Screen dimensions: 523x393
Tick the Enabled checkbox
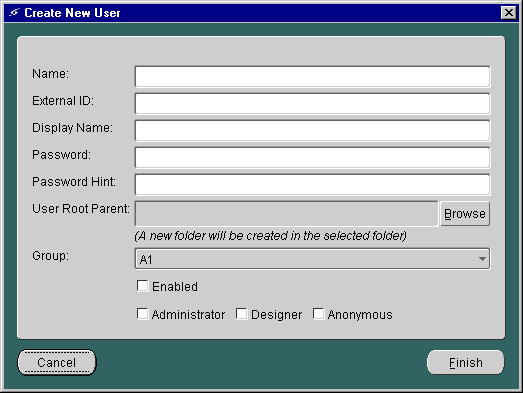[x=142, y=286]
